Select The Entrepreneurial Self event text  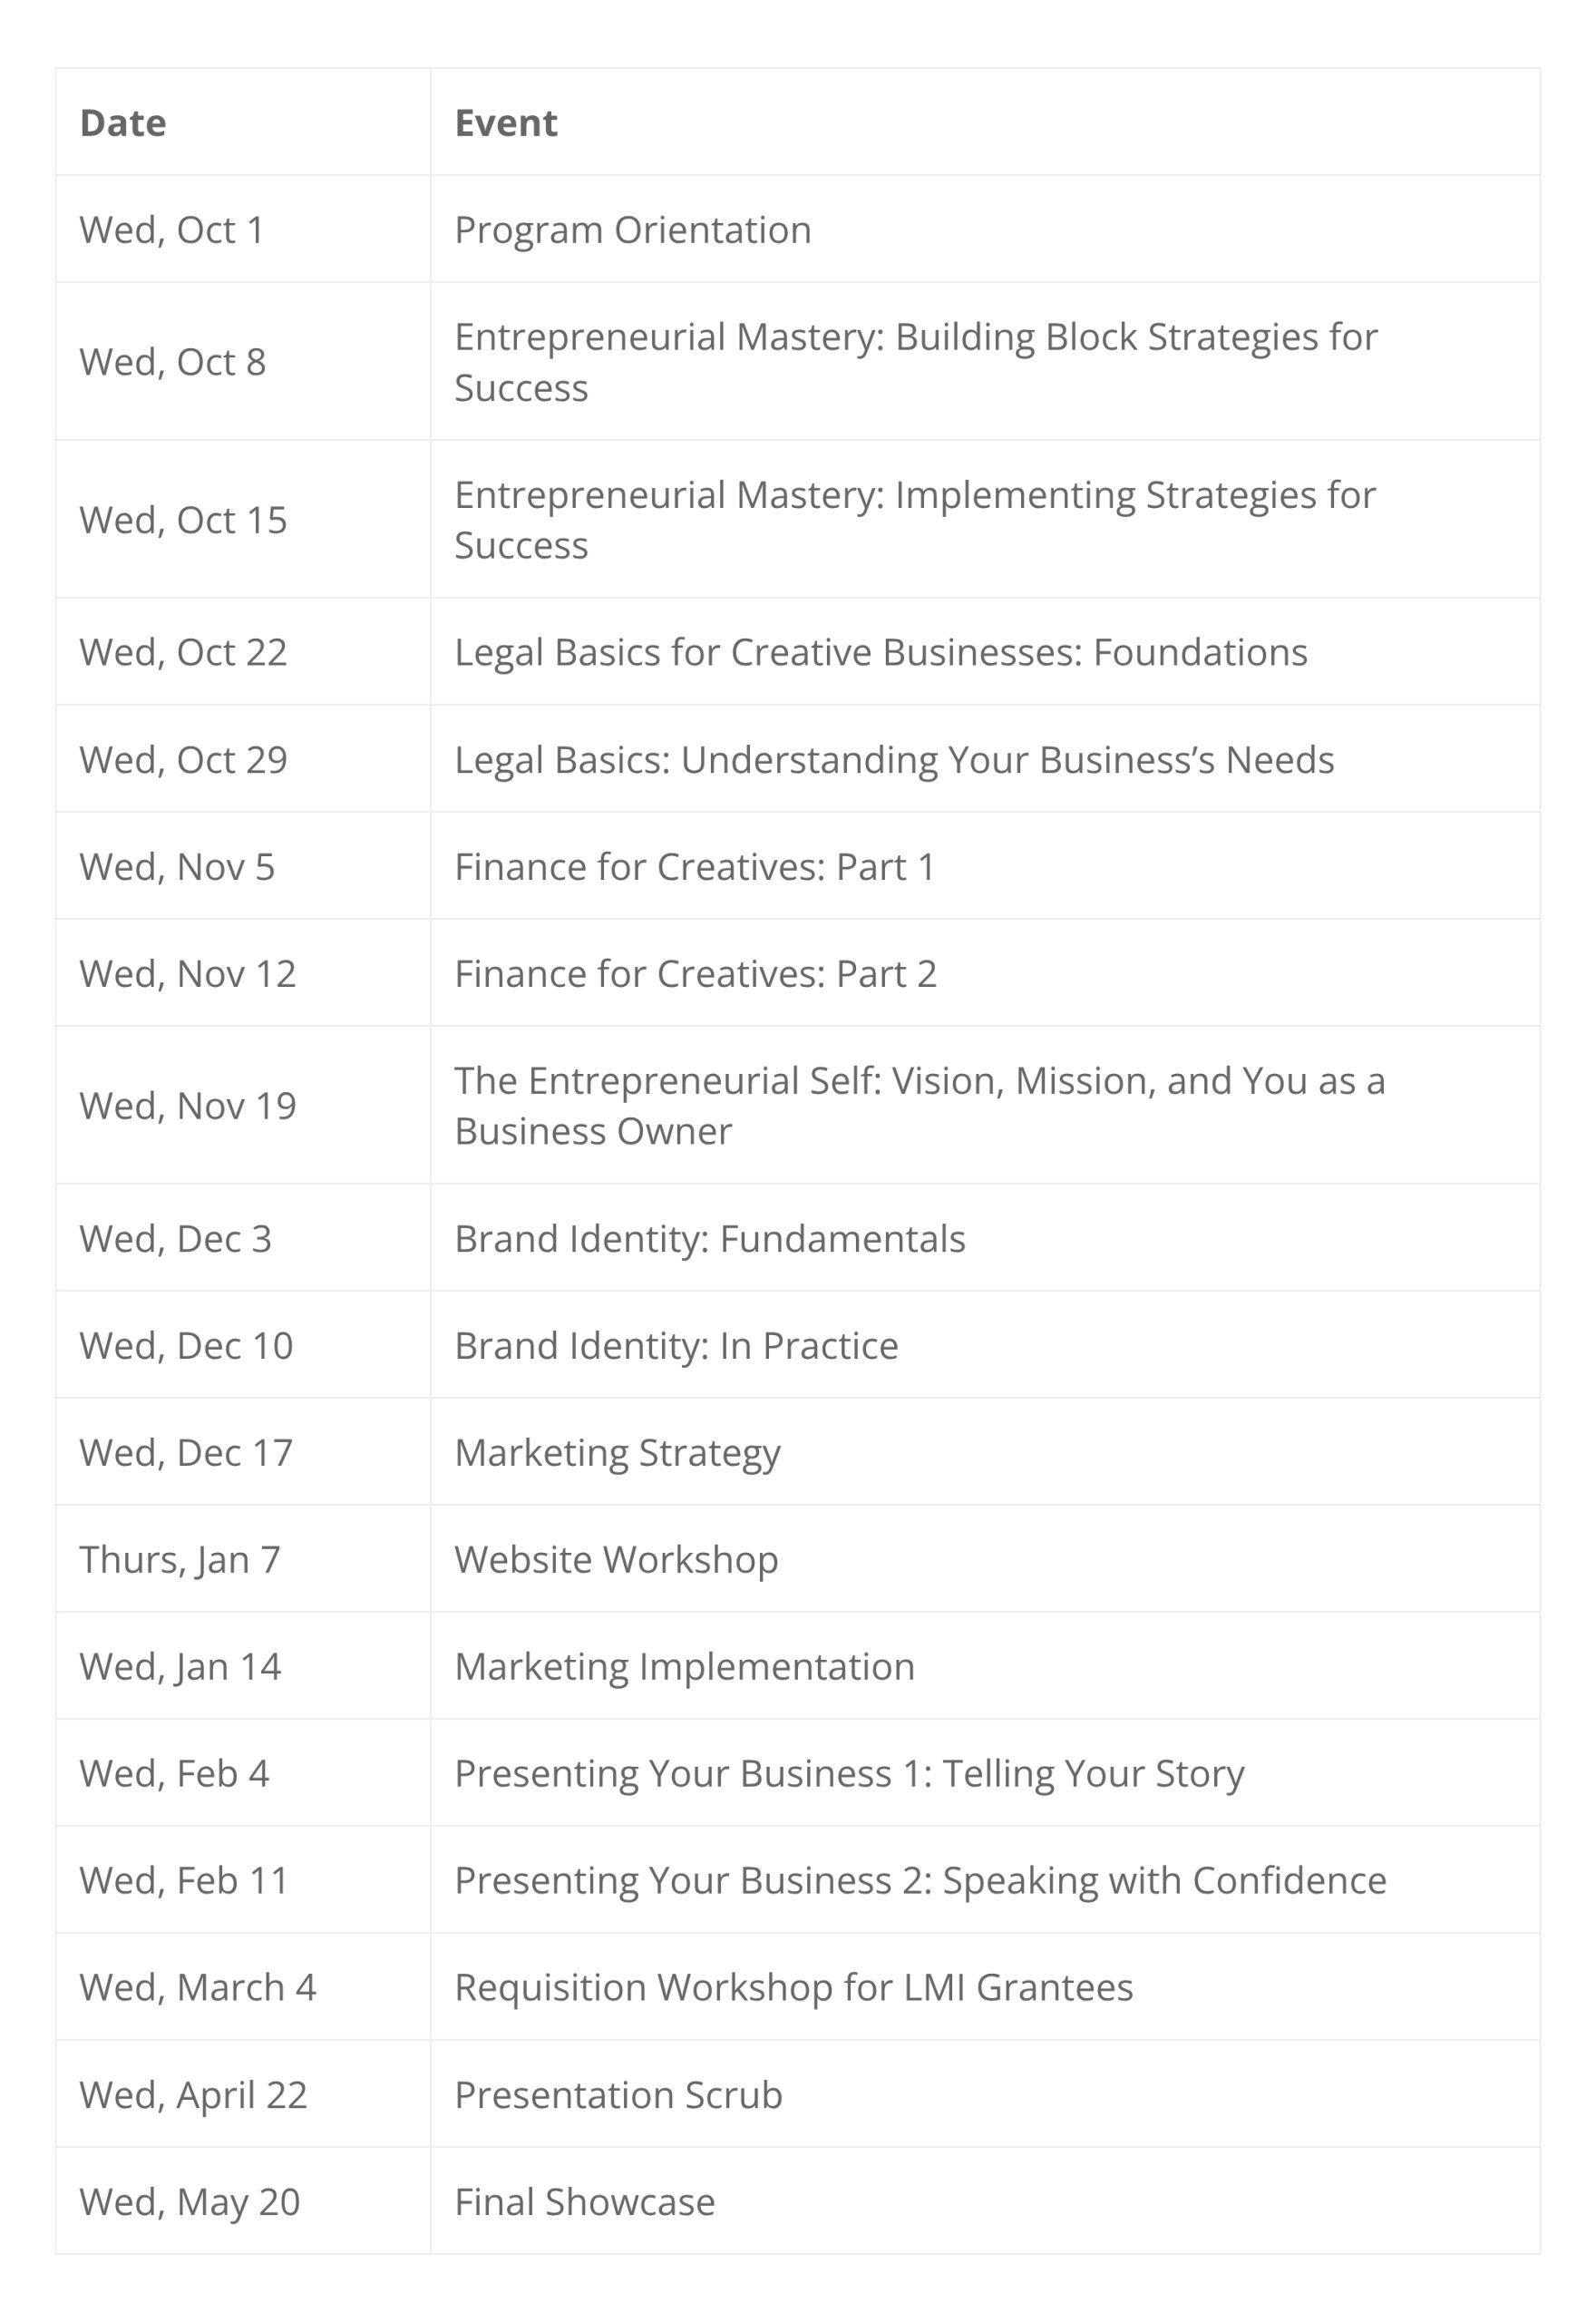pyautogui.click(x=919, y=1106)
